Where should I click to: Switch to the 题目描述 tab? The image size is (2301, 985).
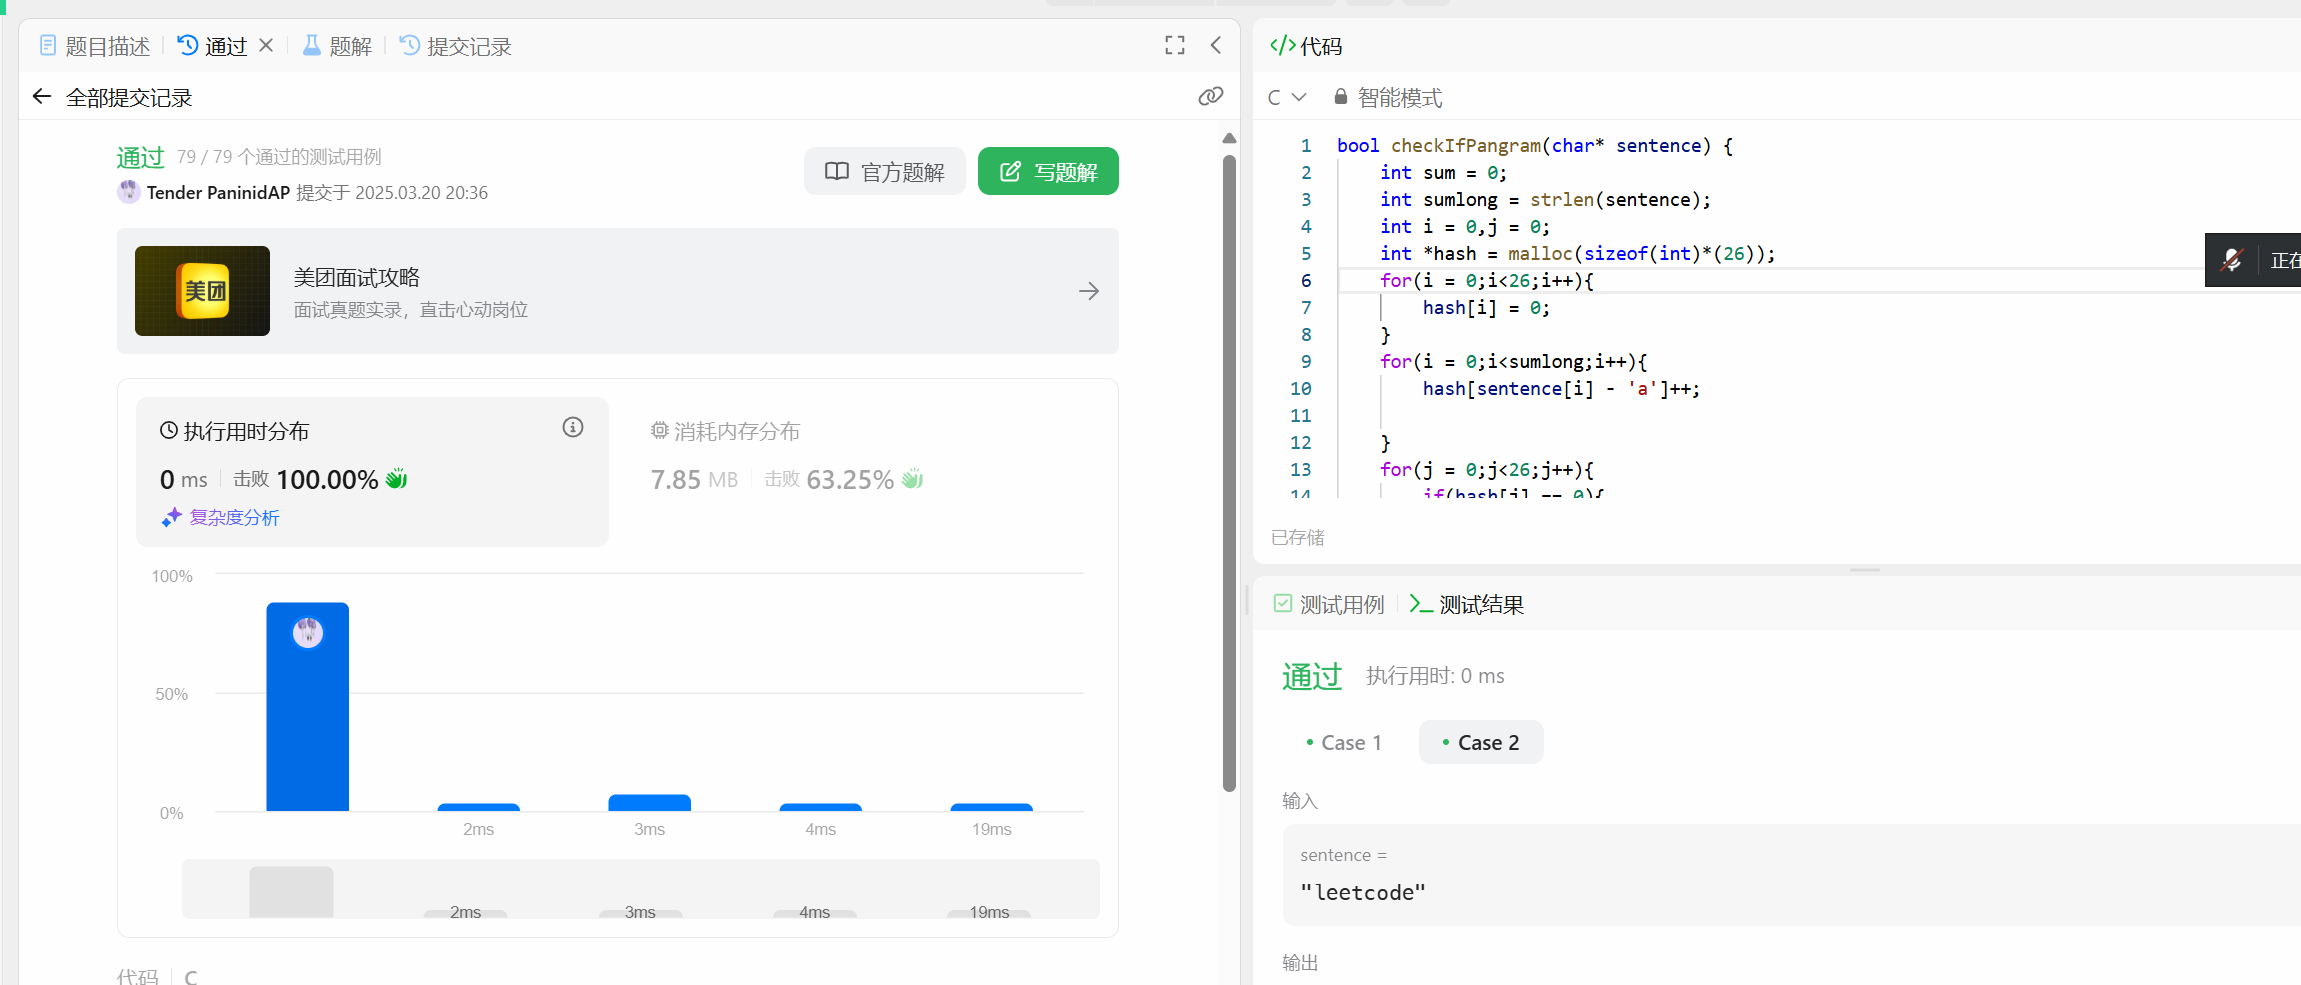pos(95,46)
